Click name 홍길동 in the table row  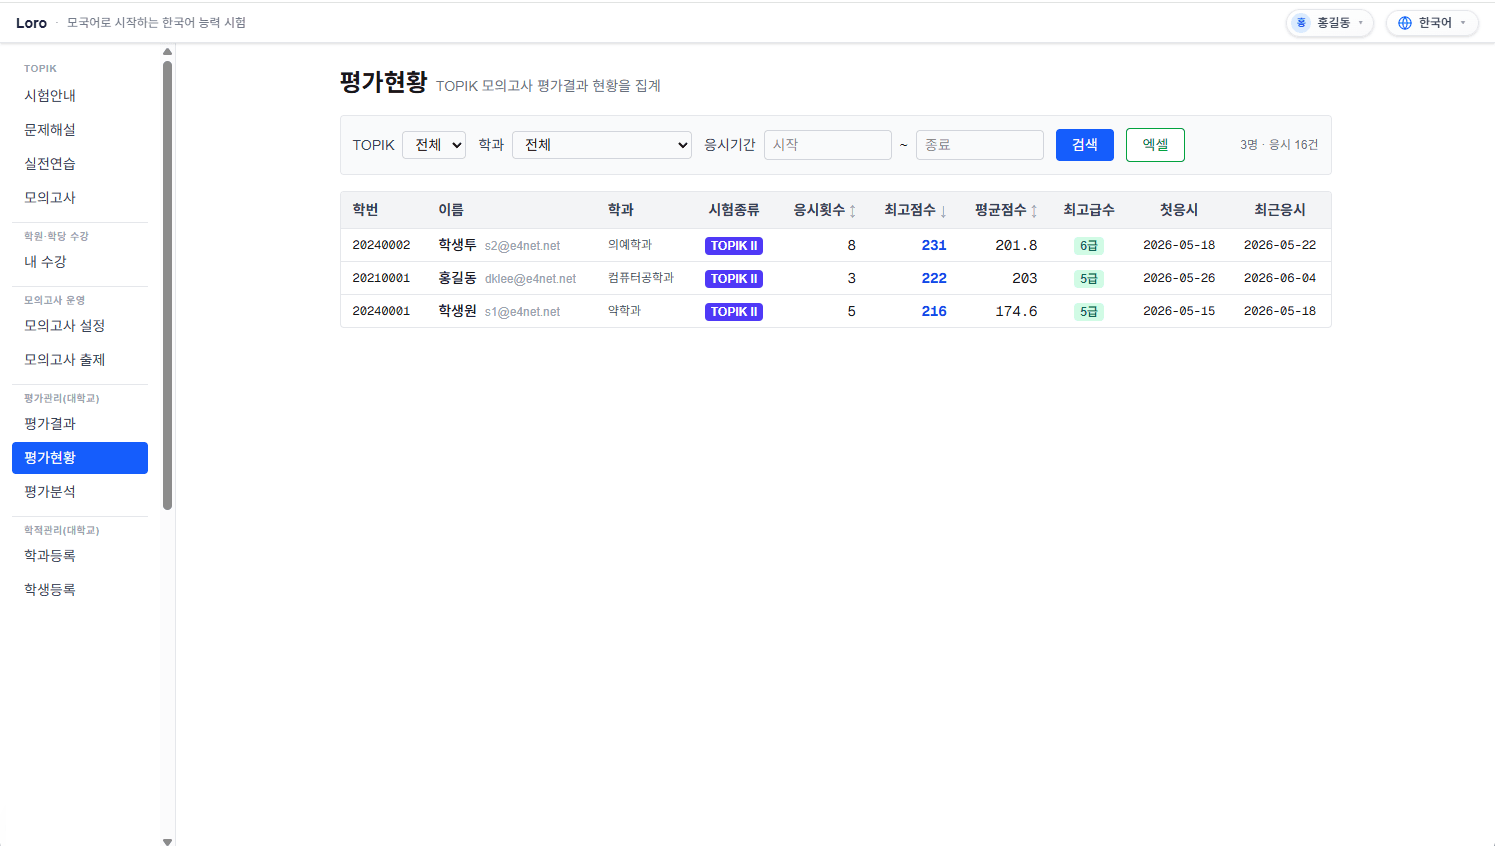pos(457,278)
